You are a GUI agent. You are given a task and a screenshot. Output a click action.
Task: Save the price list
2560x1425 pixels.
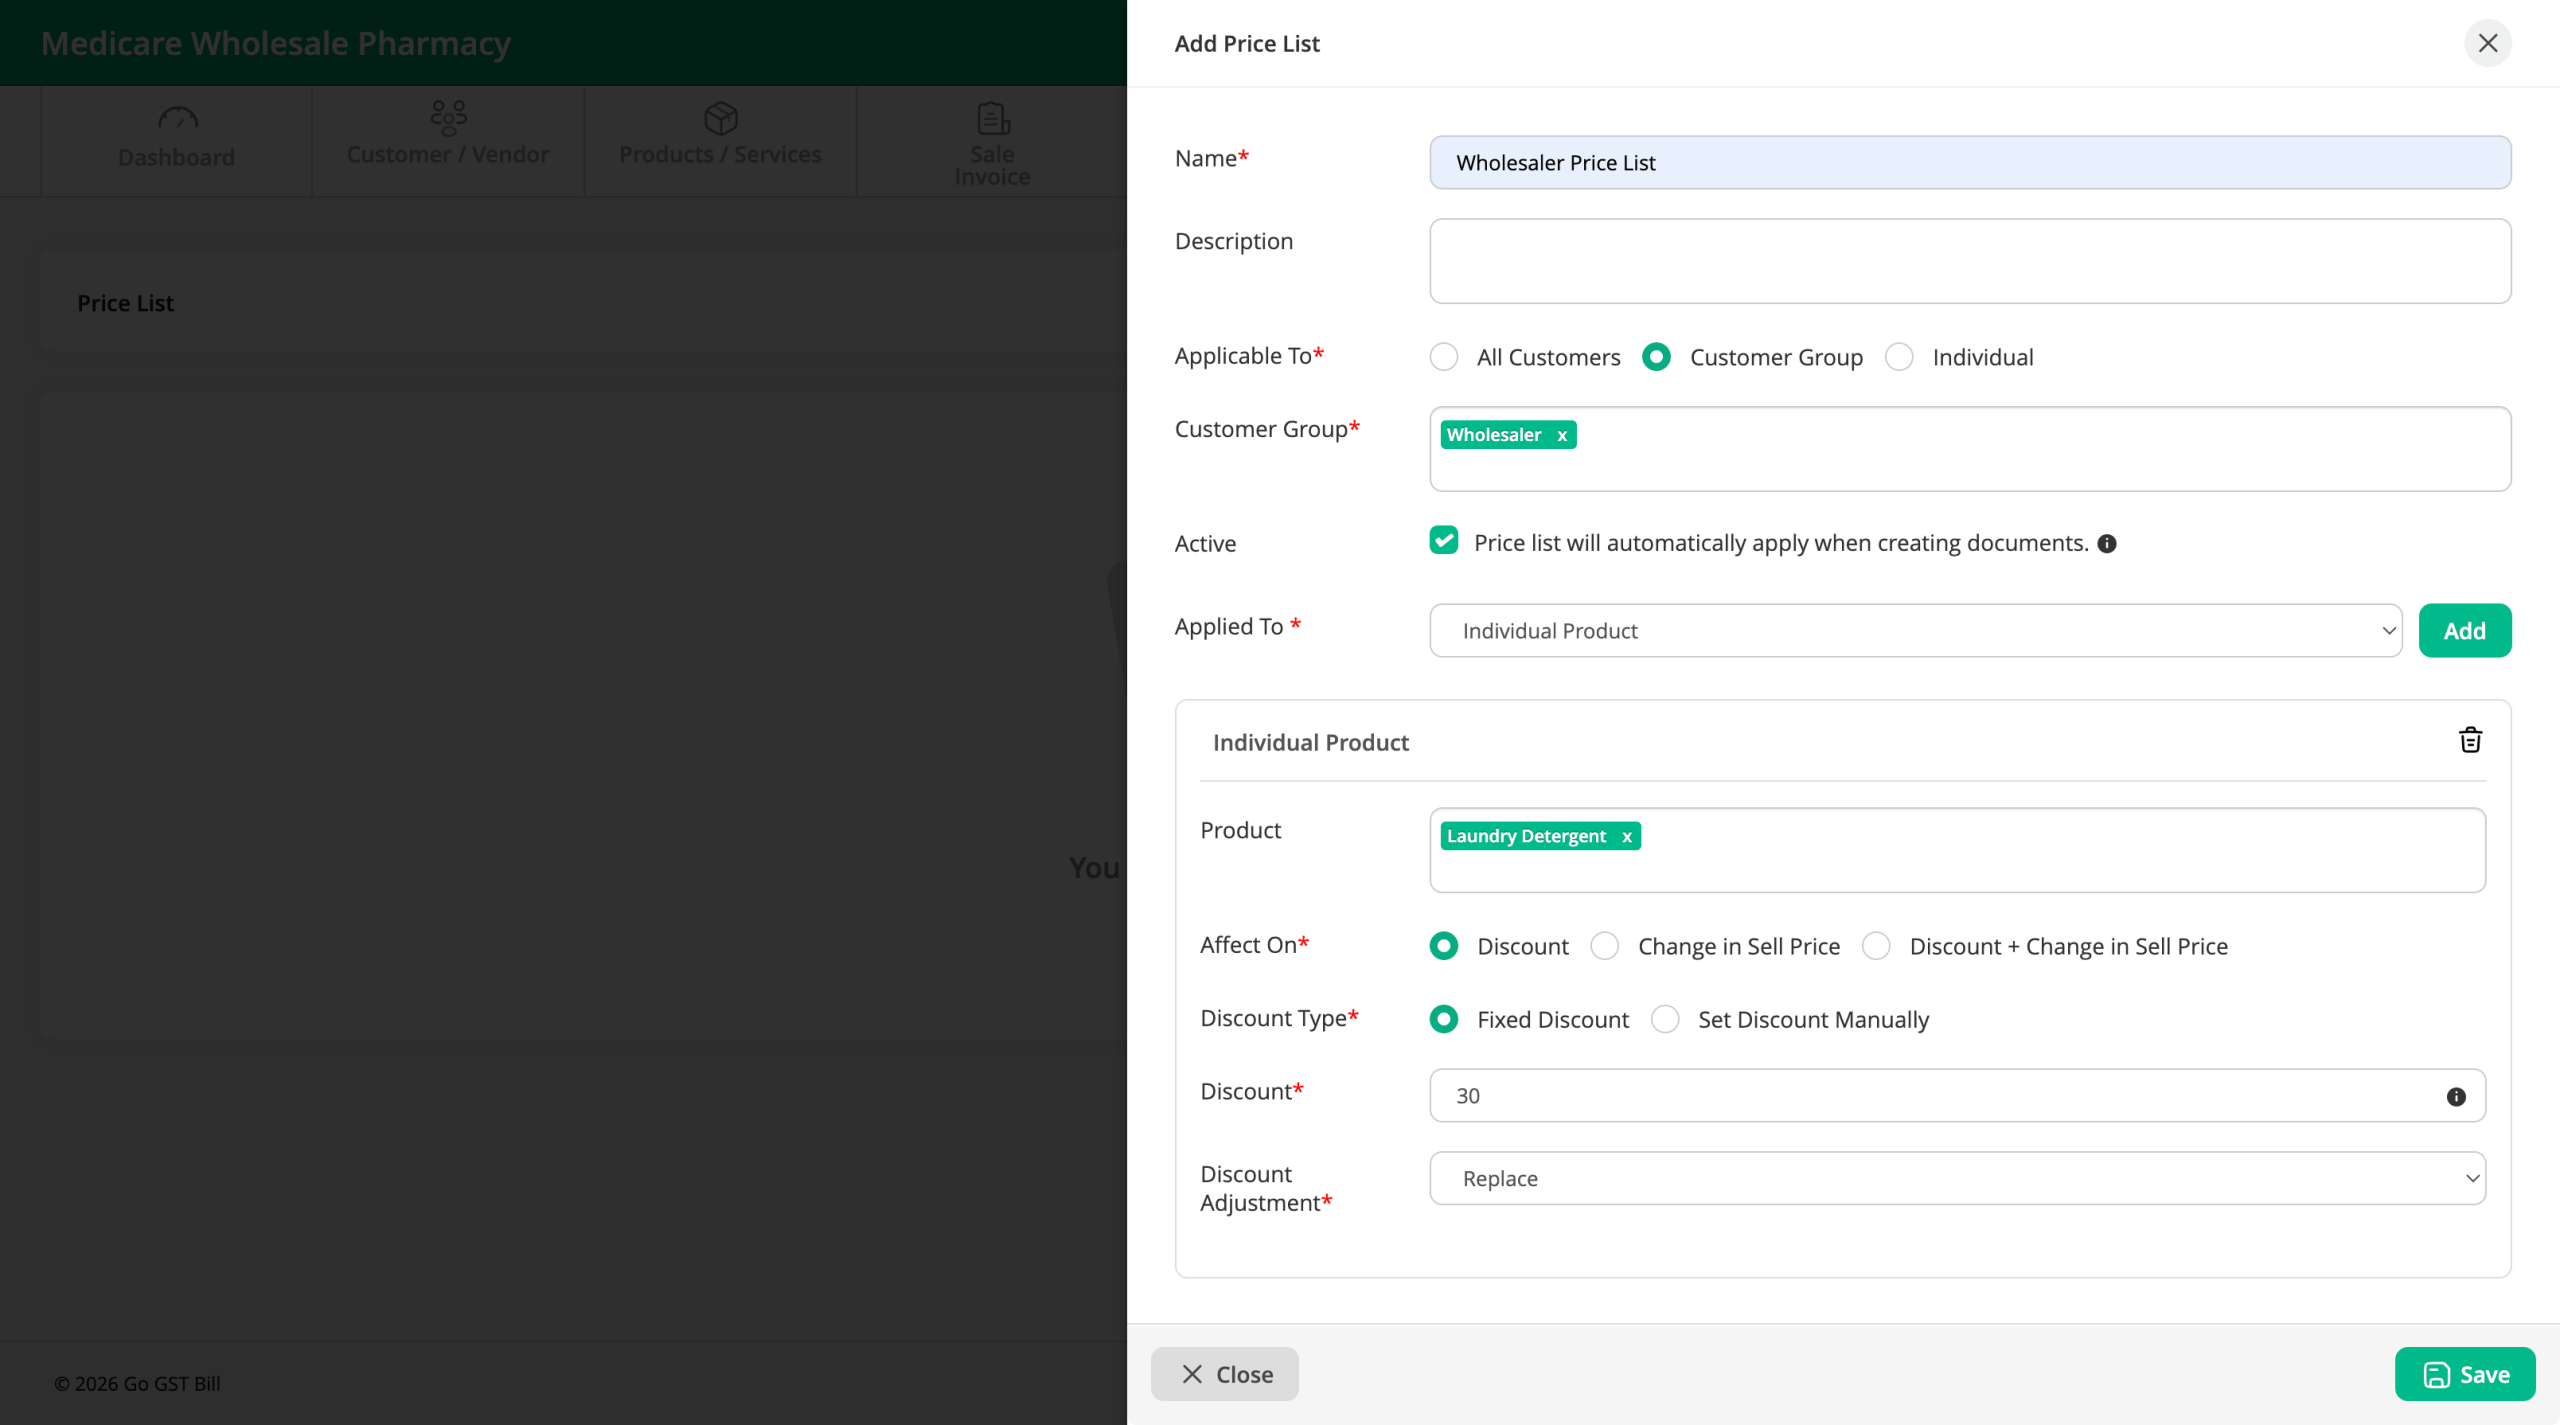[x=2465, y=1374]
